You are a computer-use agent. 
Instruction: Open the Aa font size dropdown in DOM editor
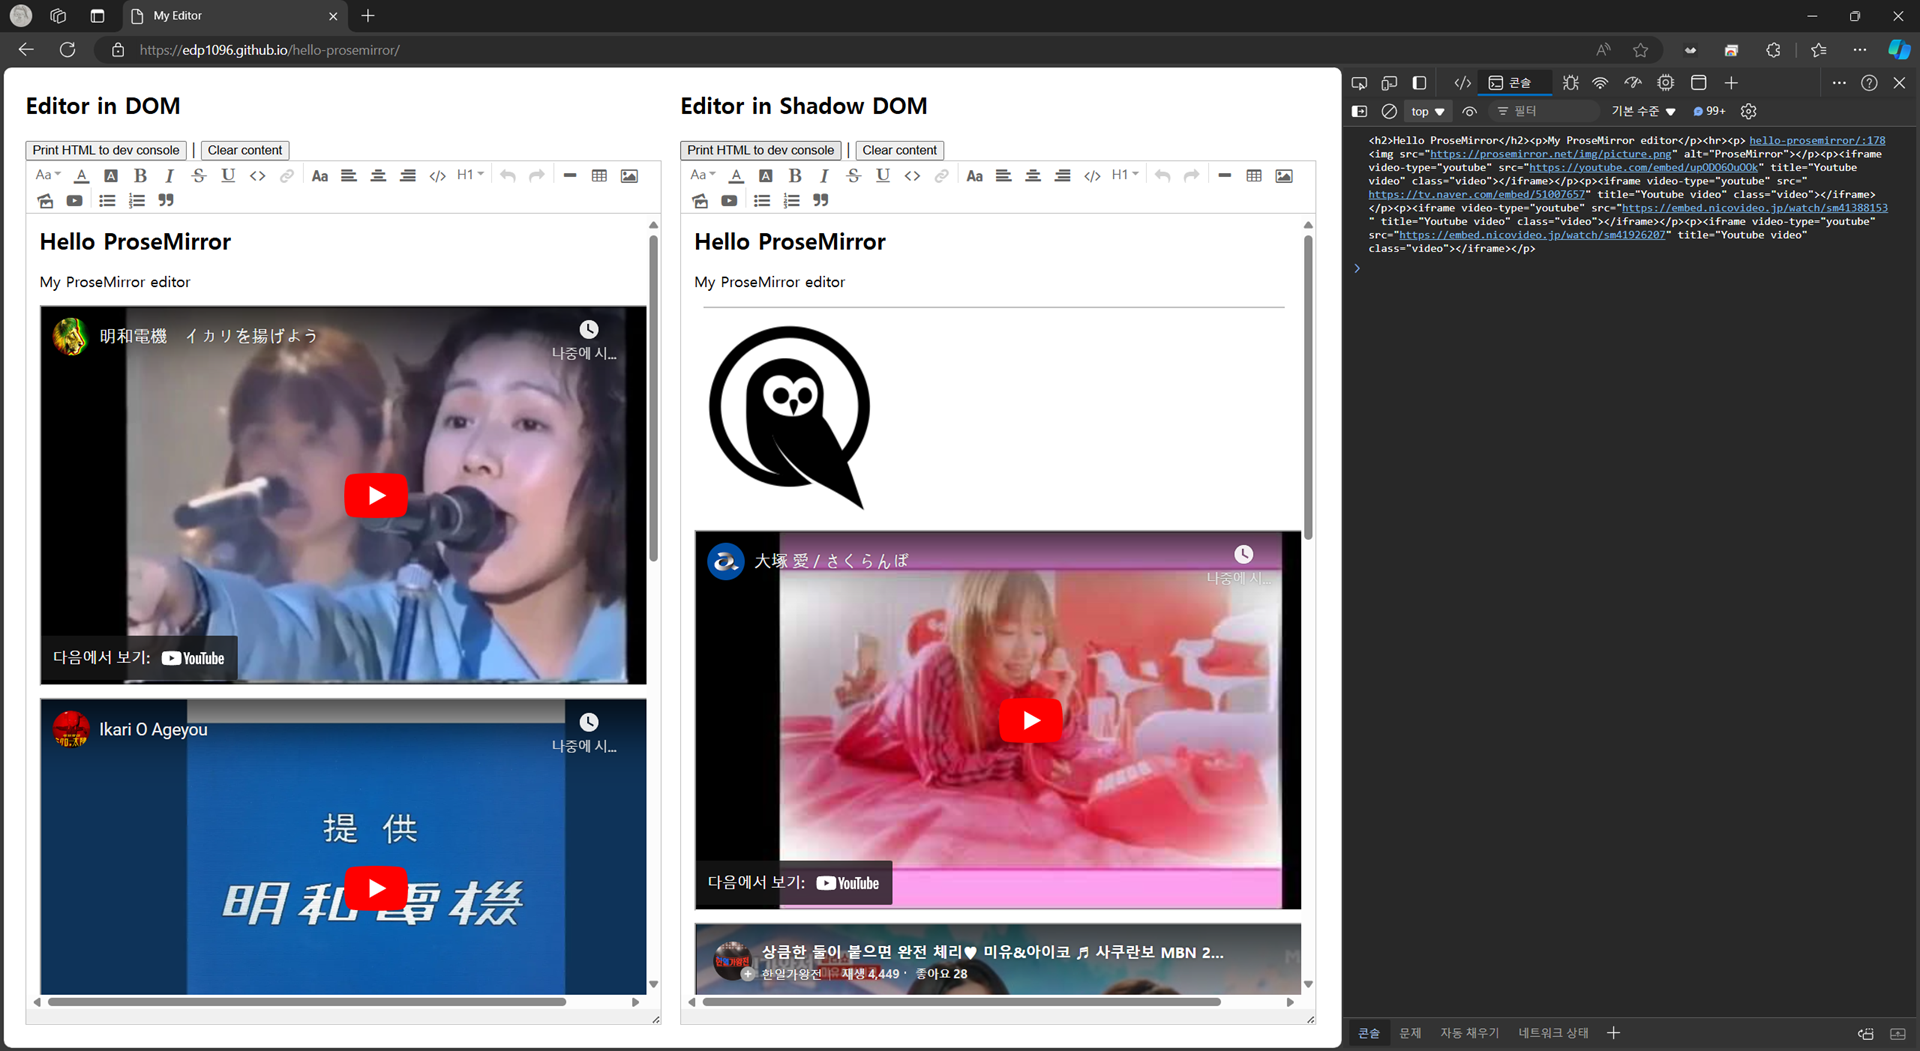48,175
